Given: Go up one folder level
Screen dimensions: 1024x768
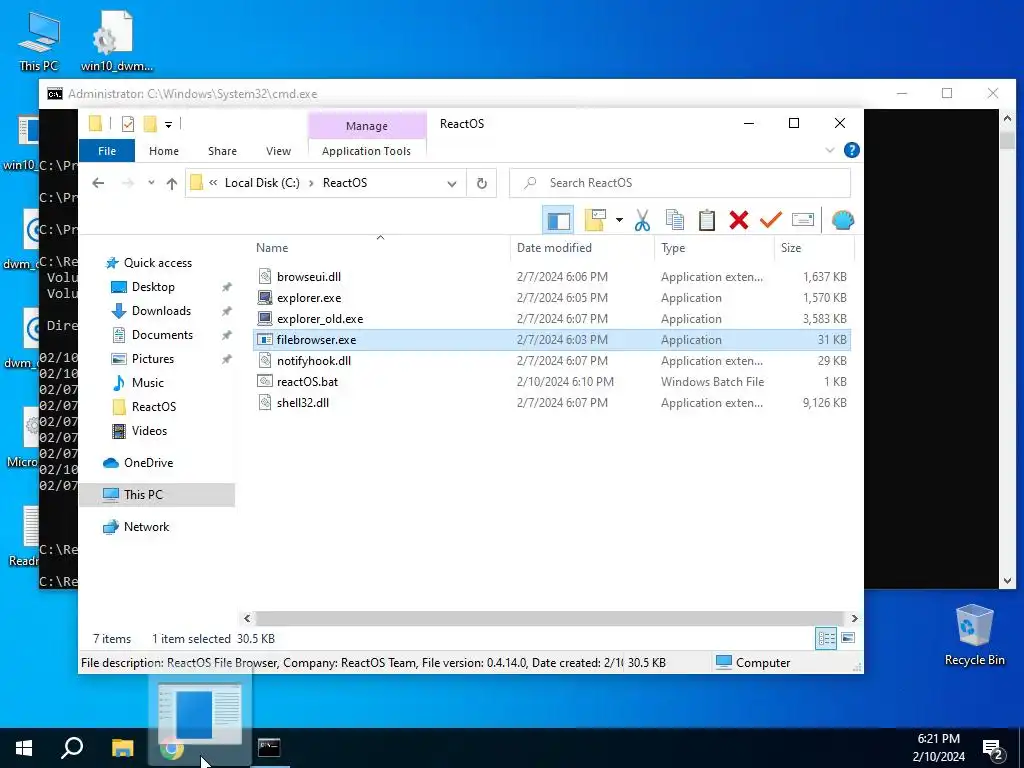Looking at the screenshot, I should 172,184.
